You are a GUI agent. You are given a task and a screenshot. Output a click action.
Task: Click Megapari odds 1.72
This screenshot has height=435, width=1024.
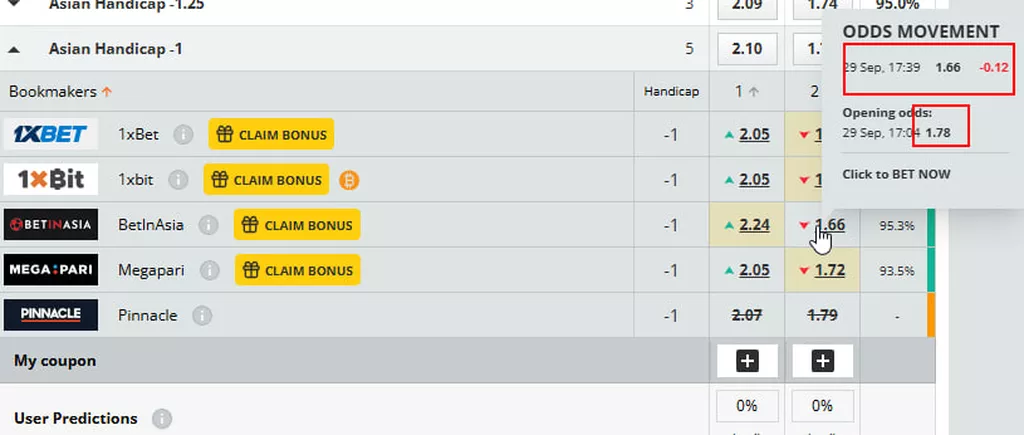(829, 270)
